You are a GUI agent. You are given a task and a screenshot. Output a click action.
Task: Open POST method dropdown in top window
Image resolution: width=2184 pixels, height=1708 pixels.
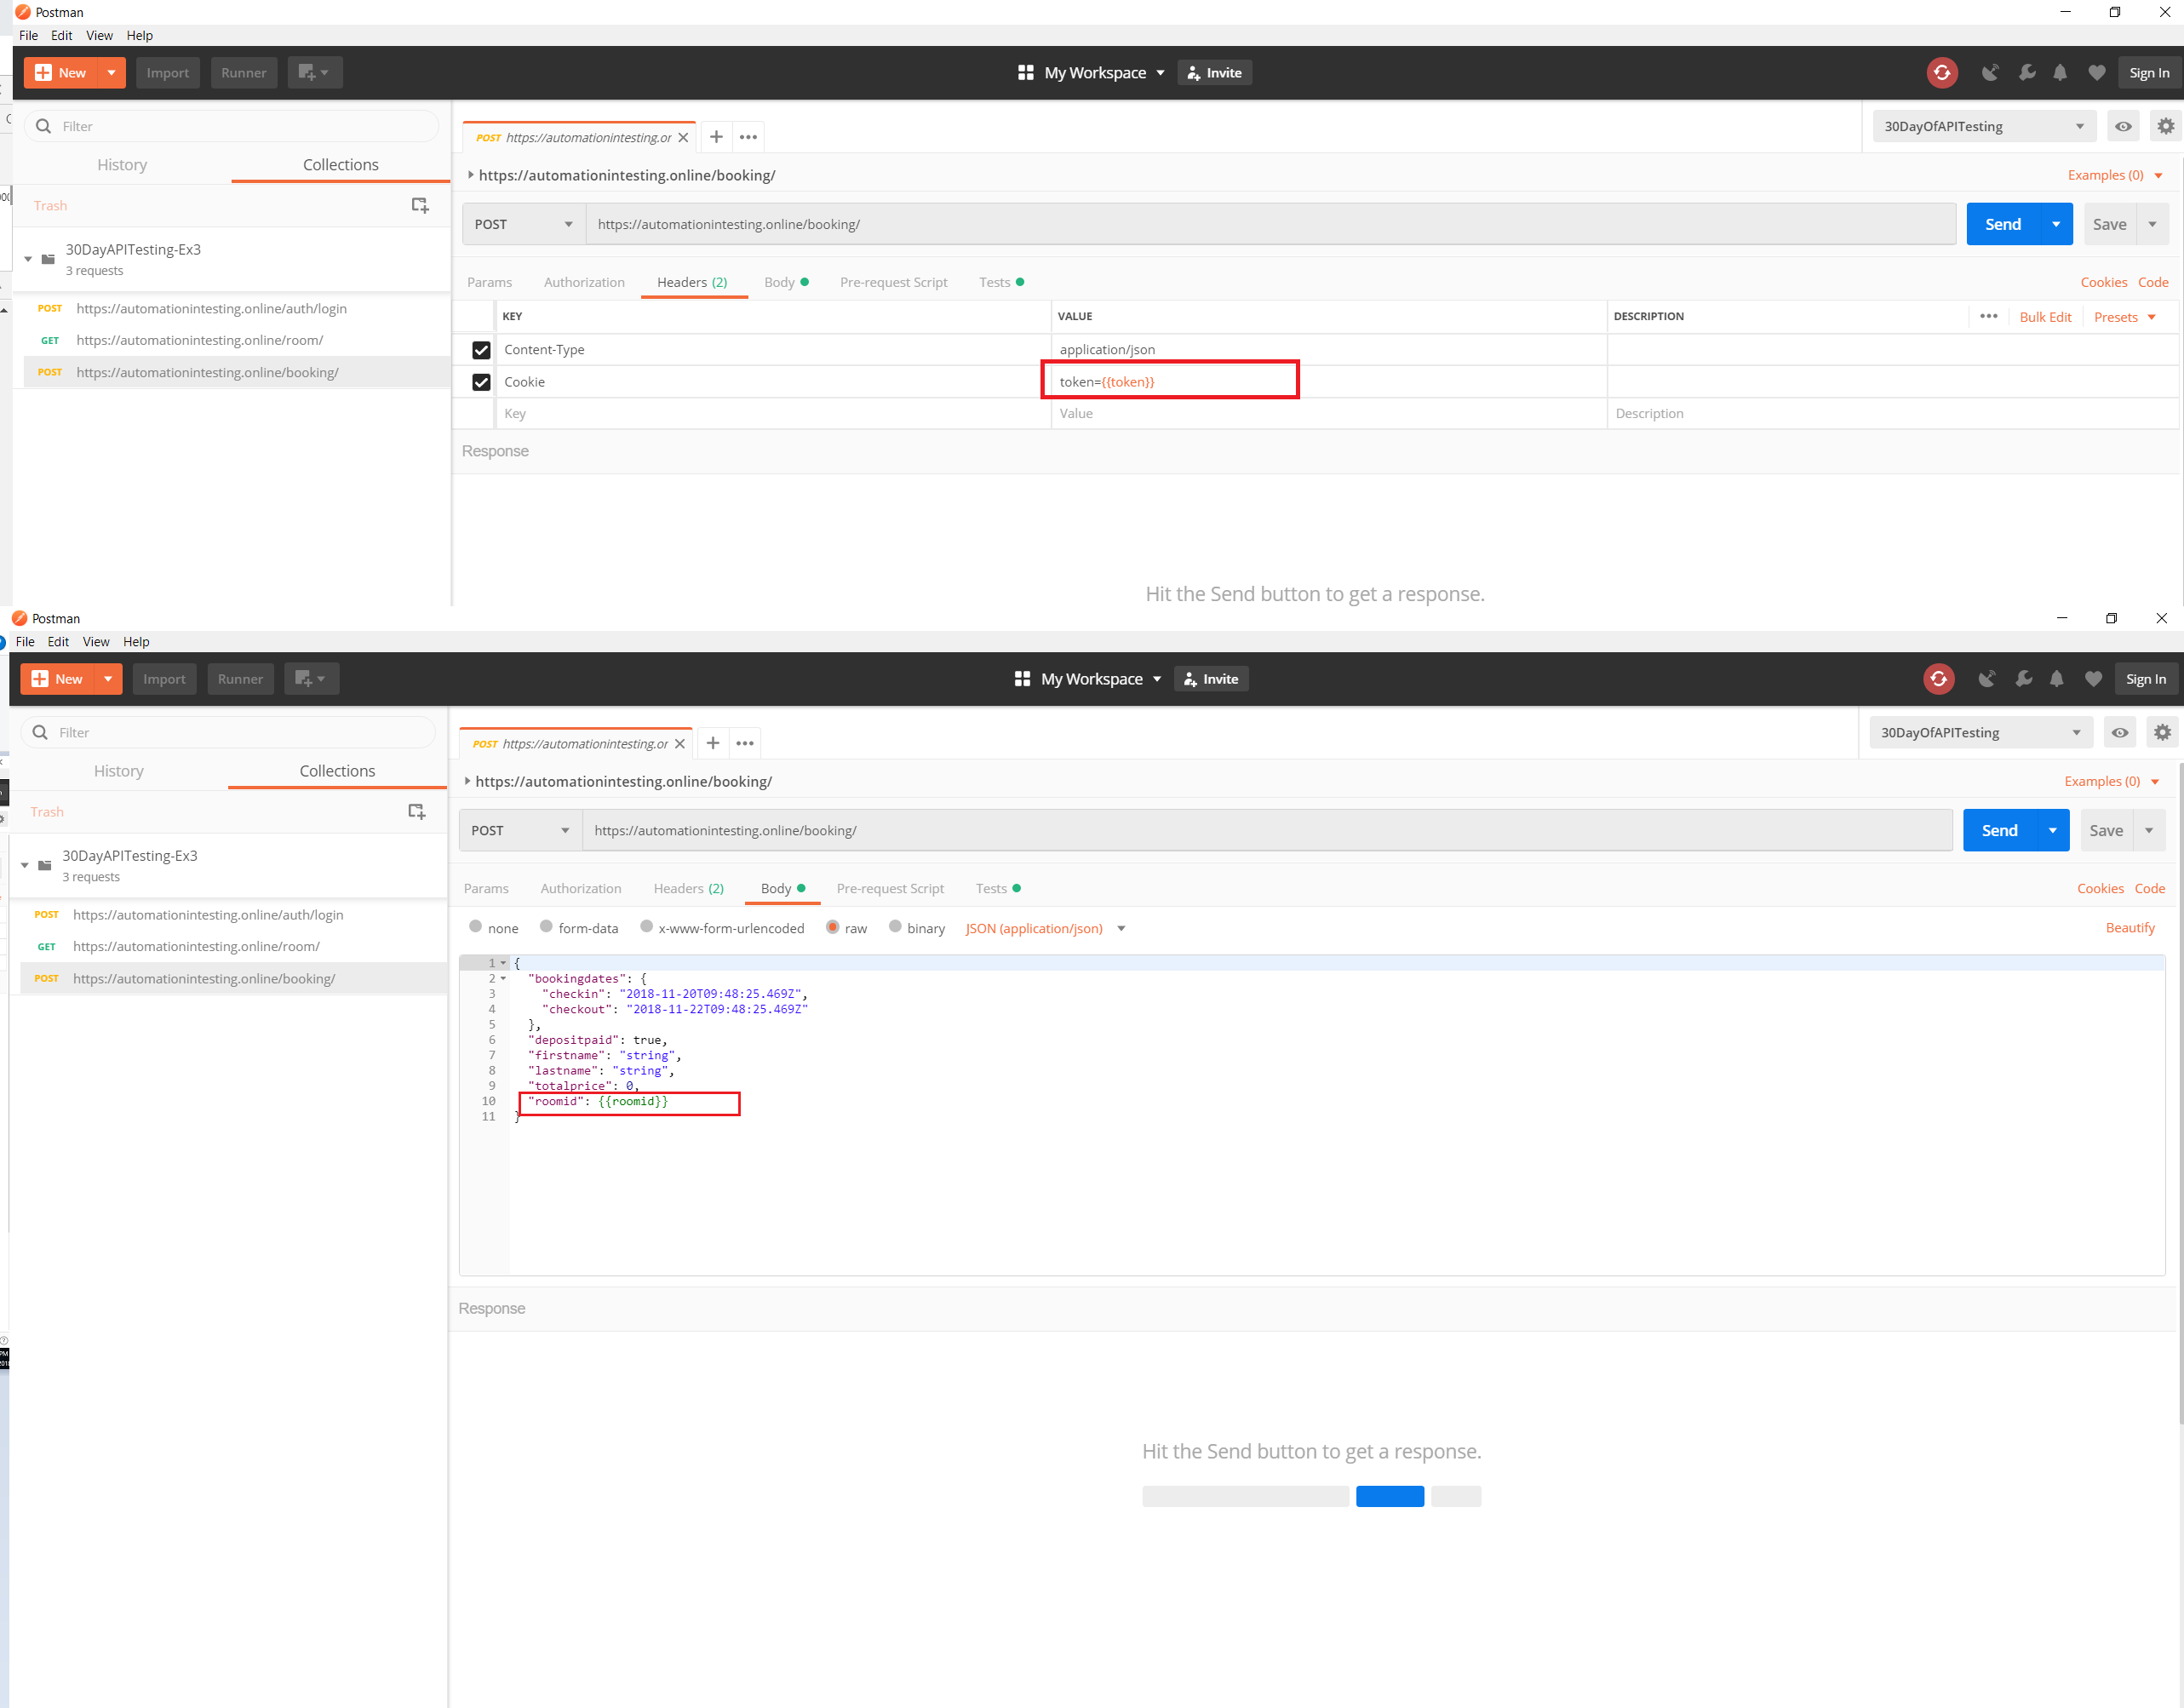[x=524, y=224]
